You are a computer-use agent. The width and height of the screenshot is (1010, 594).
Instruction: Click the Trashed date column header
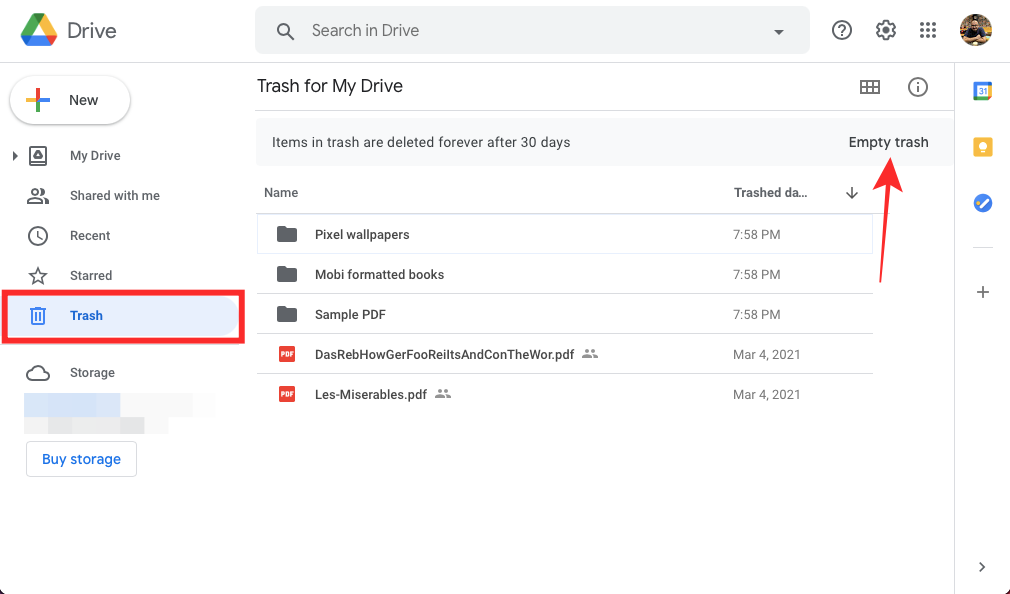point(770,193)
